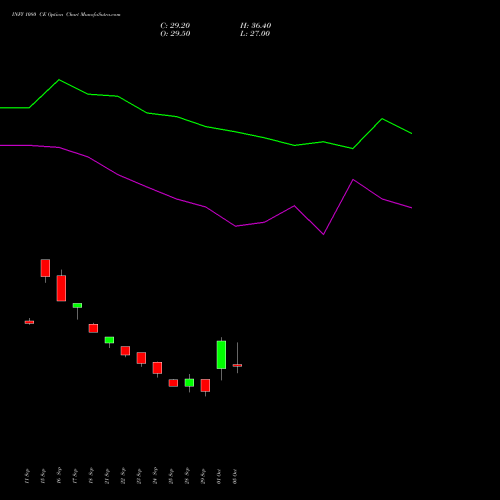This screenshot has height=500, width=500.
Task: Select the 21 Sep date label
Action: (107, 476)
